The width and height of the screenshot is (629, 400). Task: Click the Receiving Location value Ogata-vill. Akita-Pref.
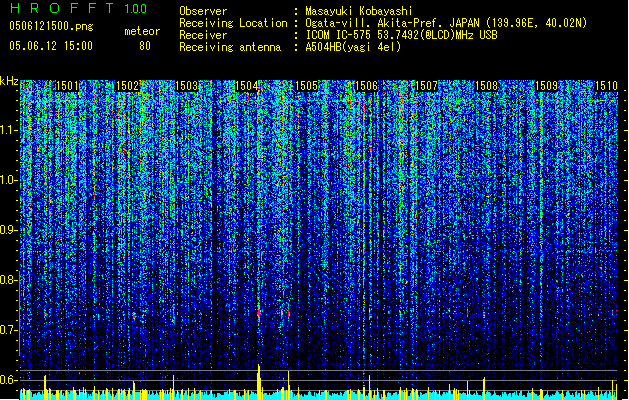point(375,23)
